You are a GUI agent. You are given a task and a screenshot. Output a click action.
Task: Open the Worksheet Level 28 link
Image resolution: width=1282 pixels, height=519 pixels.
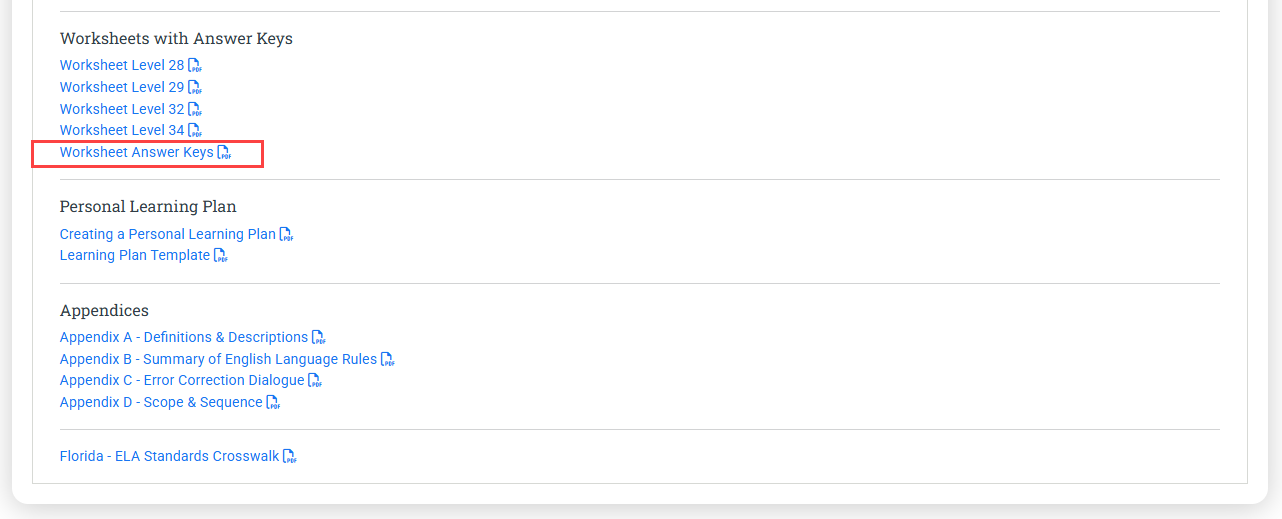(122, 66)
